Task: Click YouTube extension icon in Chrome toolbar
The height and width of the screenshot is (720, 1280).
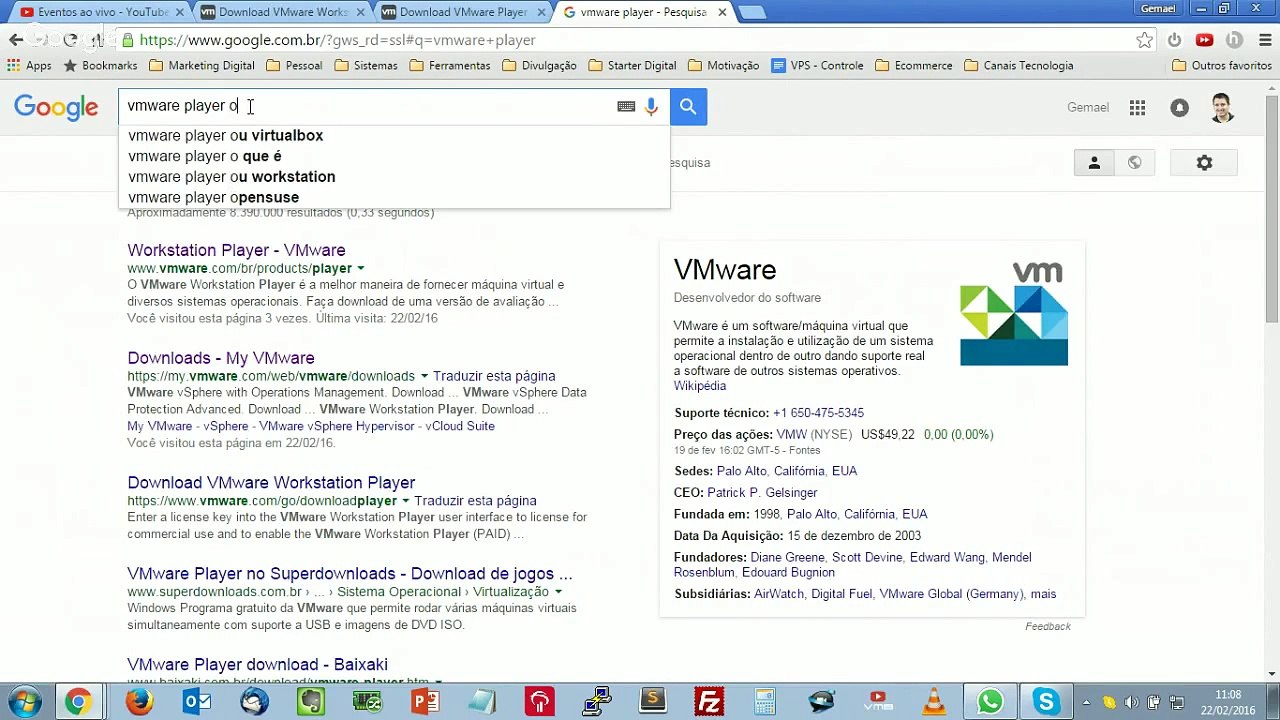Action: point(1204,40)
